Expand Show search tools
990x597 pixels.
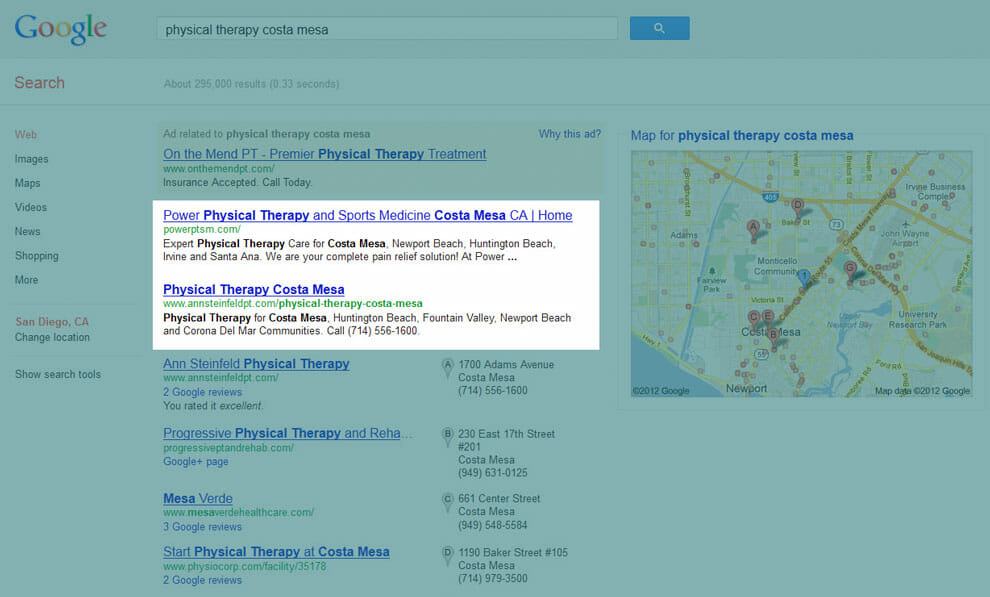pos(58,374)
